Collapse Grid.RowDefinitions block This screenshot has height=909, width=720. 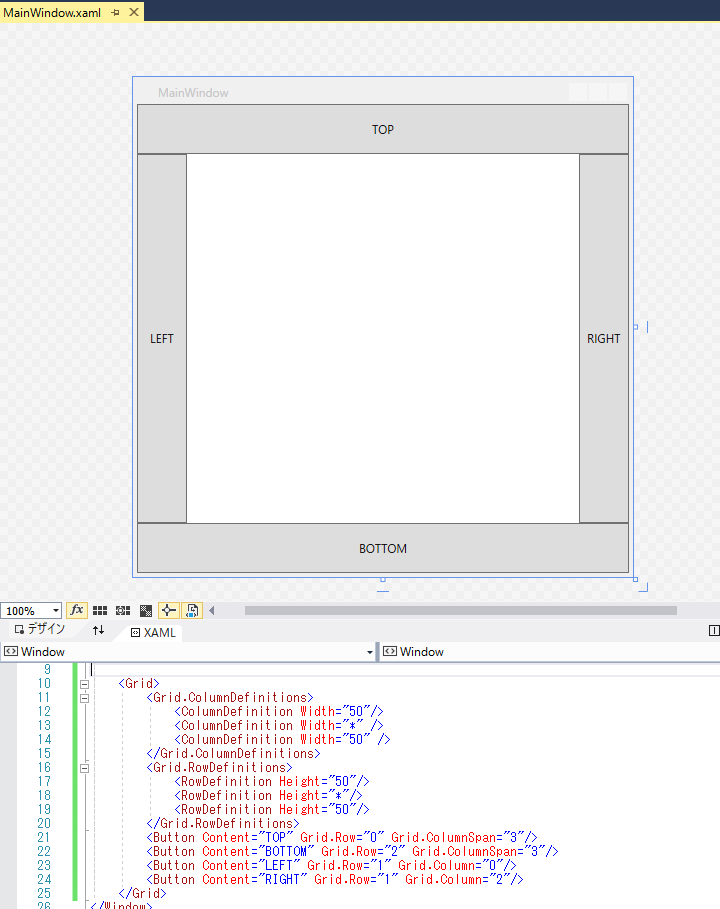pyautogui.click(x=85, y=768)
